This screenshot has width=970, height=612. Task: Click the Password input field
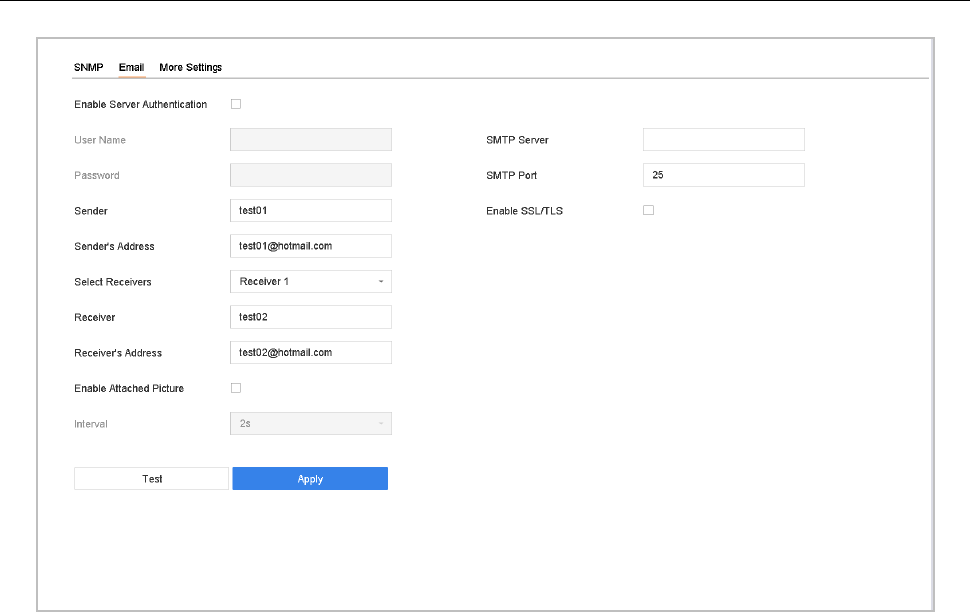310,175
